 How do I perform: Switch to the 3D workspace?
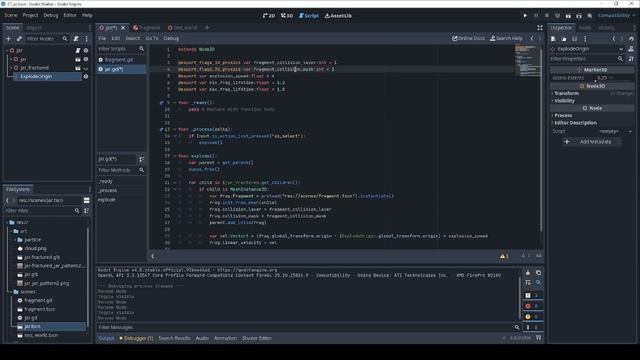287,16
